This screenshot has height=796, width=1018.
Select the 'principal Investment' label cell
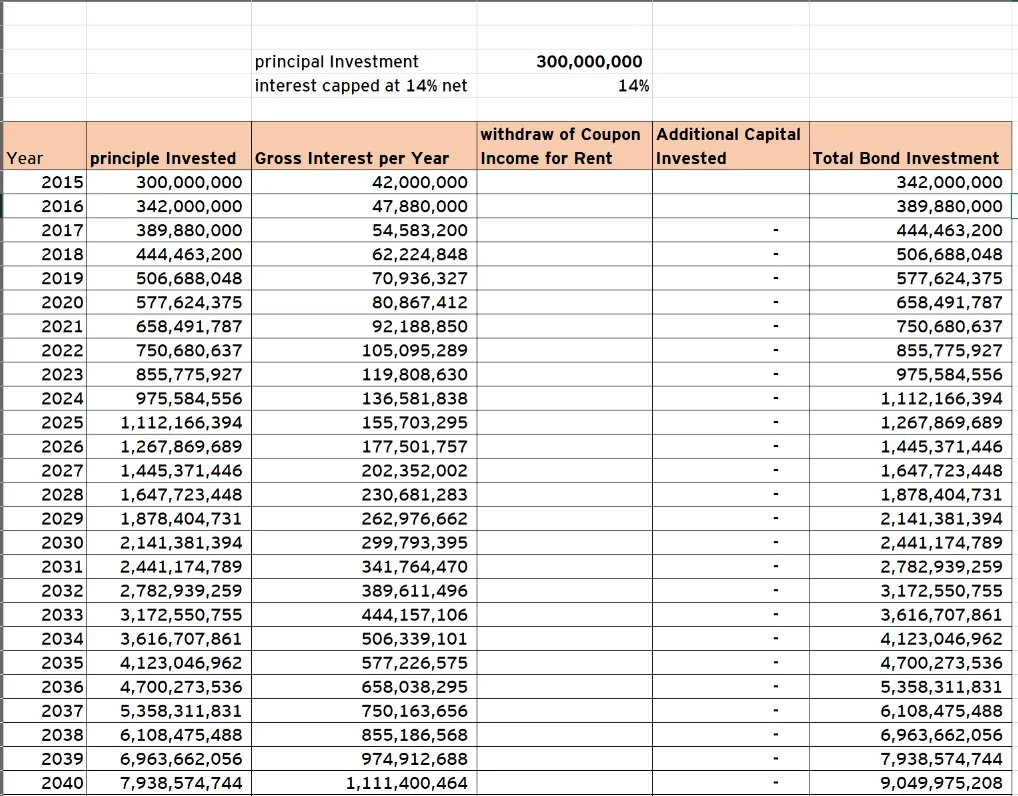tap(364, 62)
